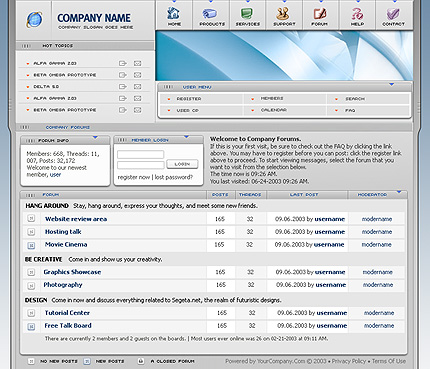Open newest member 'user' link
This screenshot has width=430, height=369.
[x=55, y=174]
